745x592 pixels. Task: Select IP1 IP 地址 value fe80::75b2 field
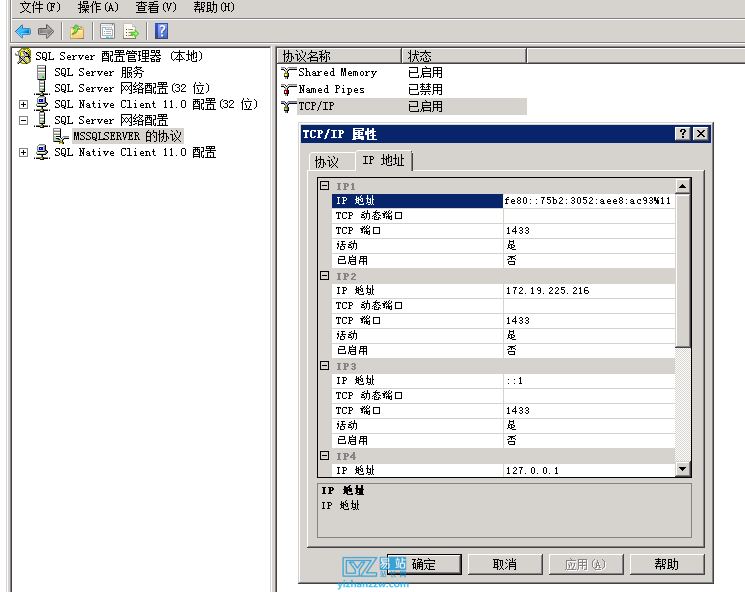click(x=589, y=201)
